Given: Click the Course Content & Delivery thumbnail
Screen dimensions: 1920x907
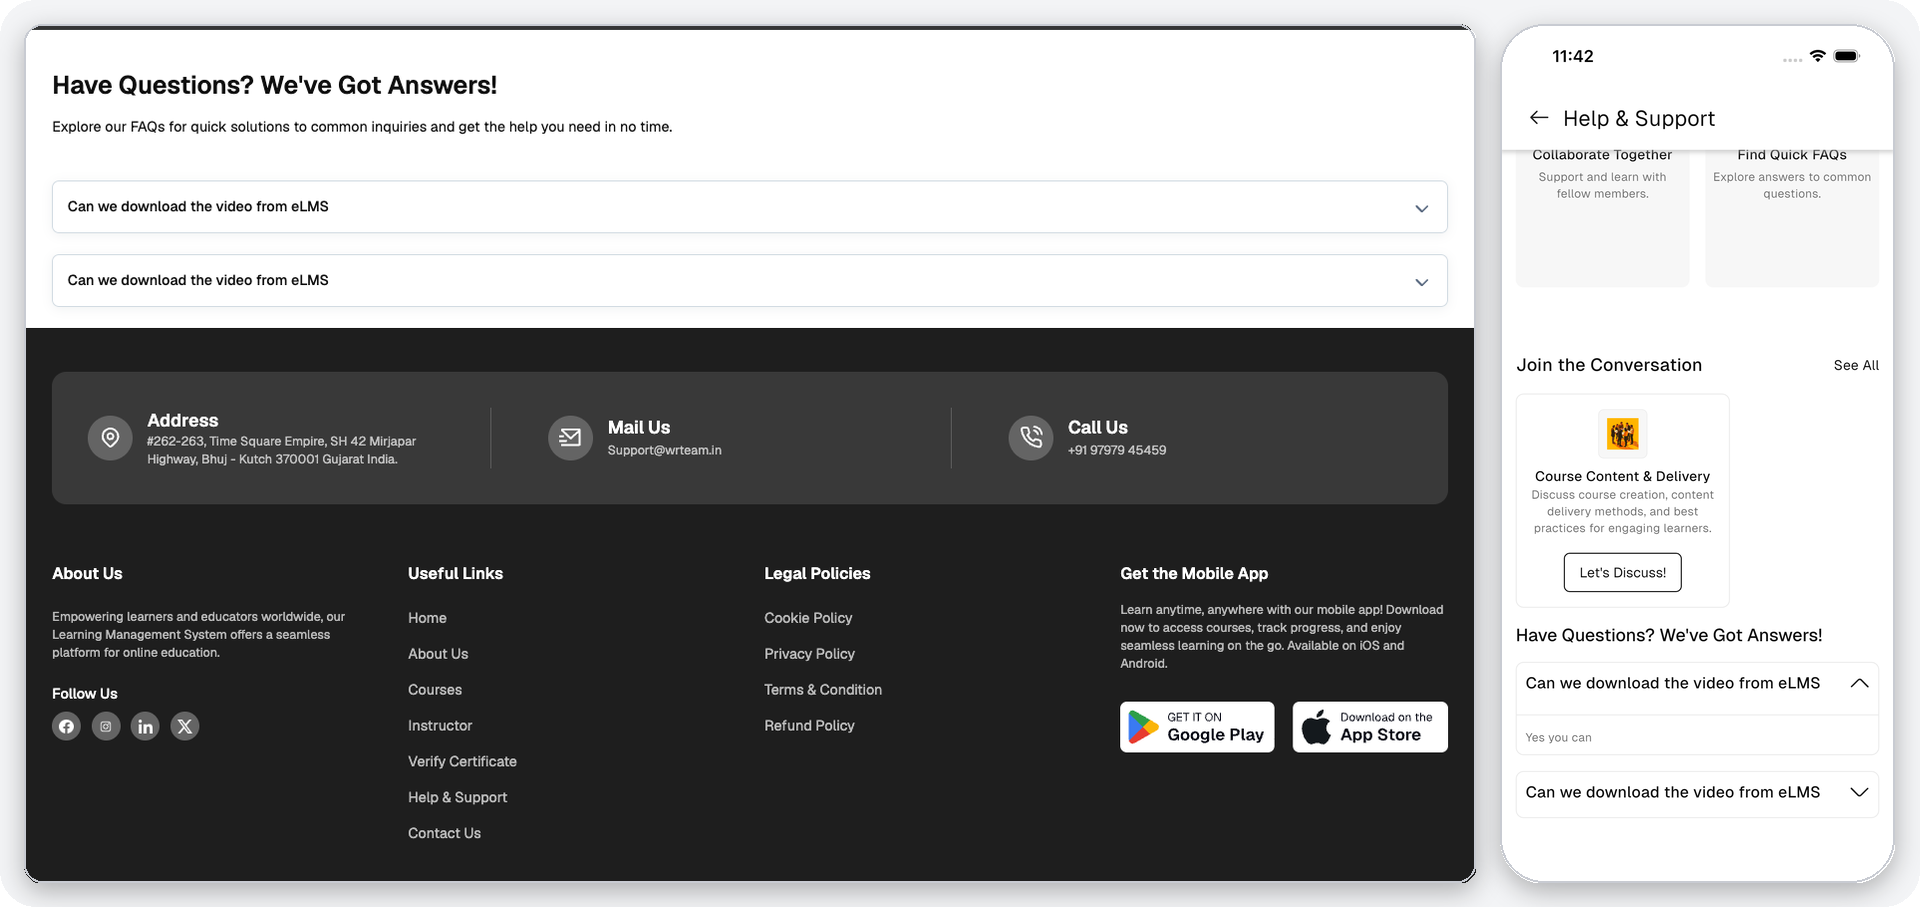Looking at the screenshot, I should 1623,434.
